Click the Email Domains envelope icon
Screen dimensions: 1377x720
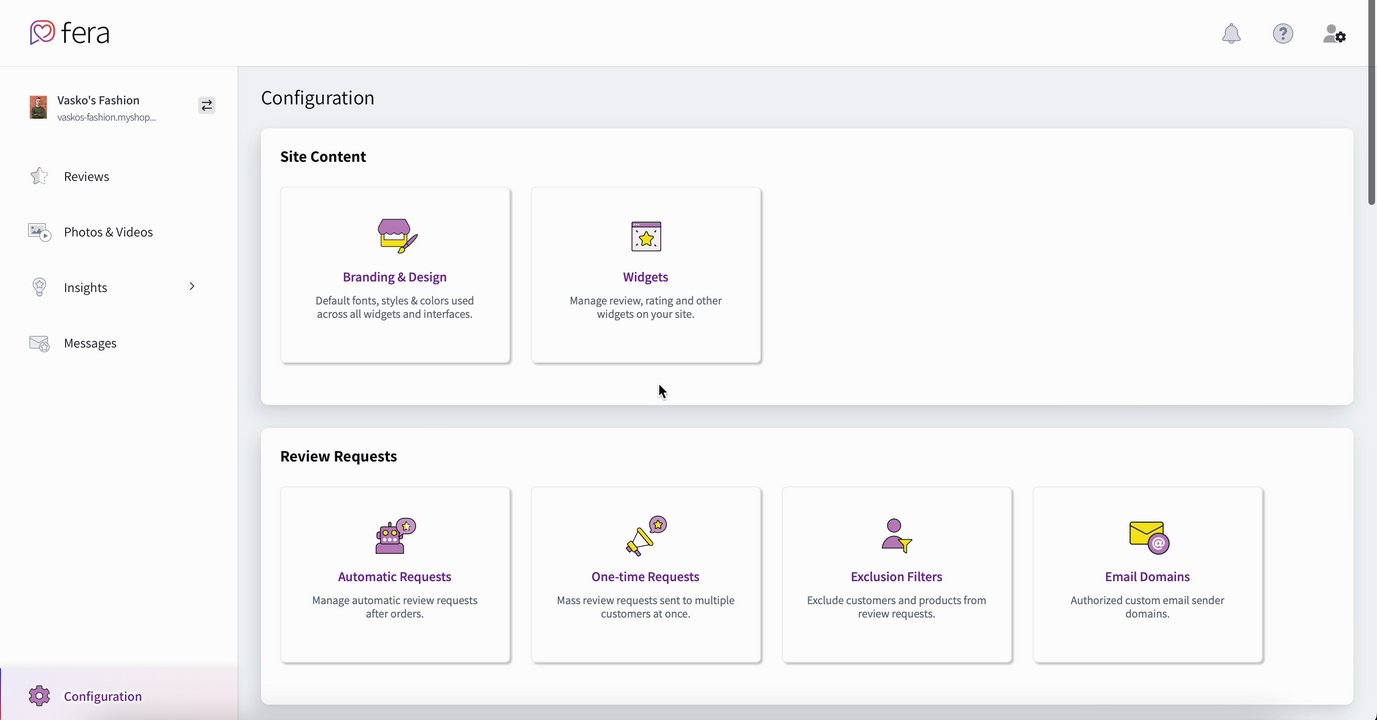tap(1148, 536)
